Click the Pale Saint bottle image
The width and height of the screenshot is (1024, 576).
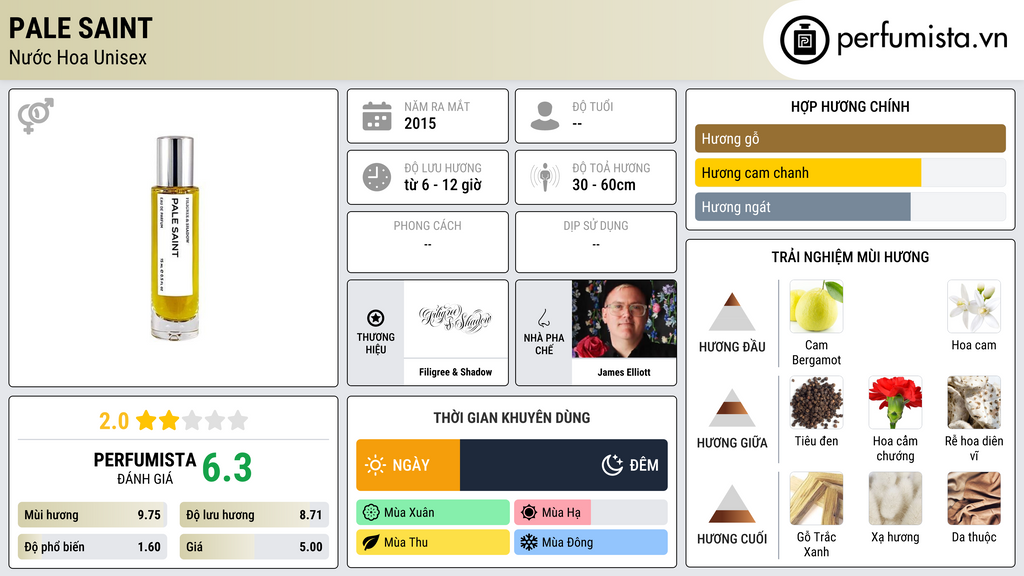point(174,238)
